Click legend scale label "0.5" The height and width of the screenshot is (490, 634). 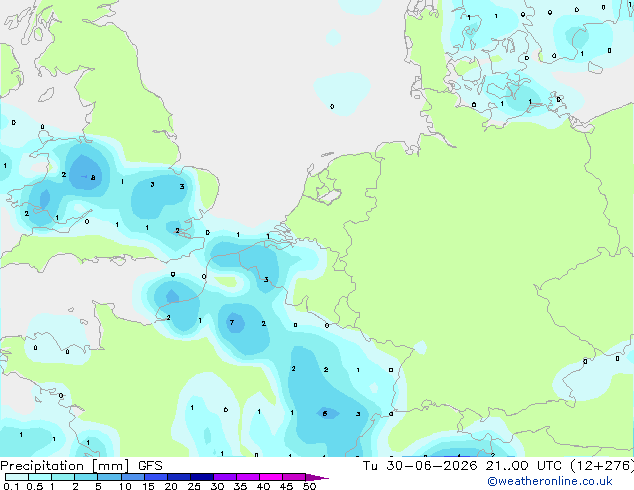tap(35, 486)
